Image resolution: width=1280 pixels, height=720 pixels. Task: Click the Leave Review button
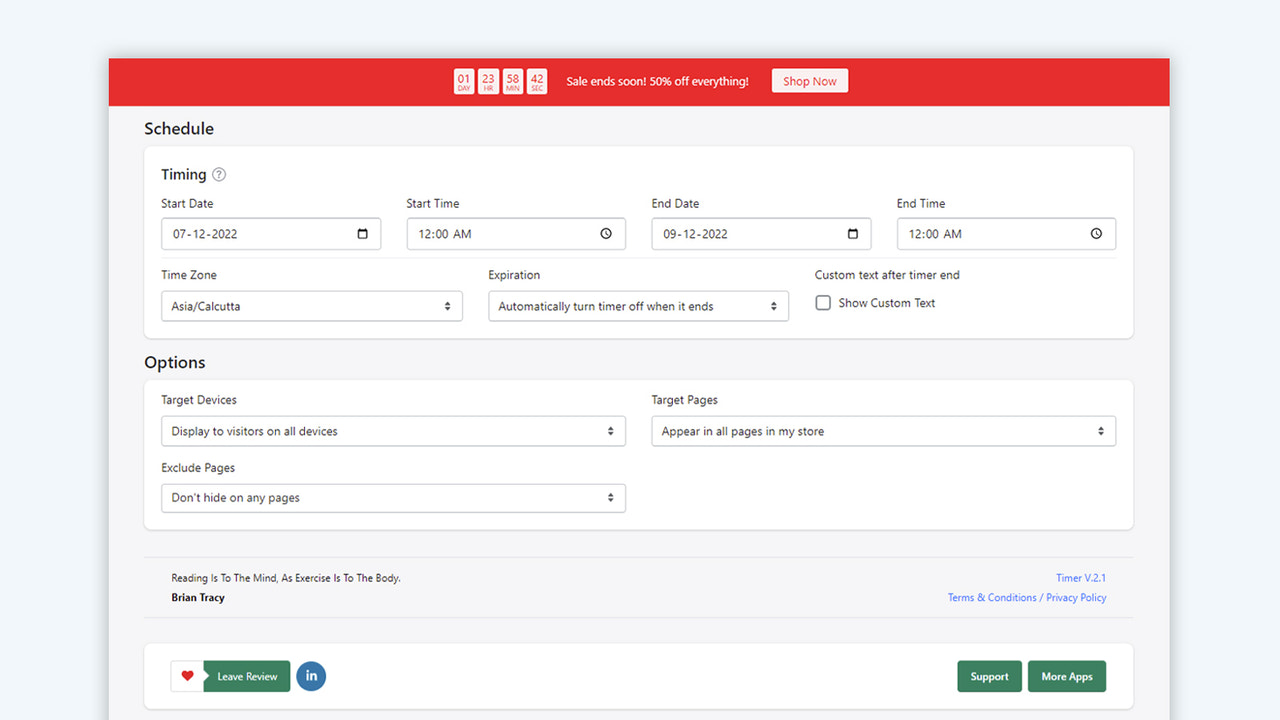(x=246, y=676)
